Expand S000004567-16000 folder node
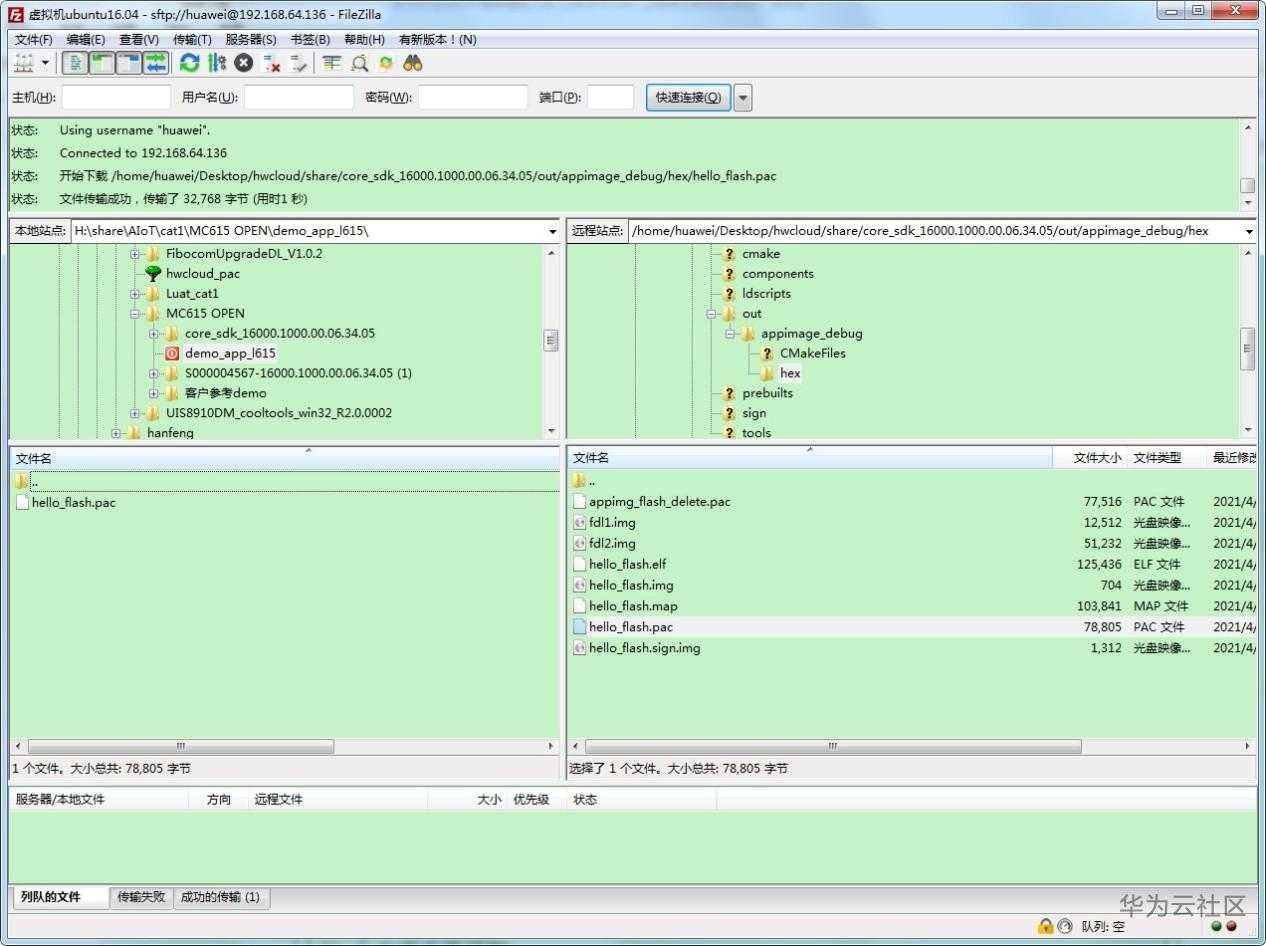1266x946 pixels. [x=154, y=374]
